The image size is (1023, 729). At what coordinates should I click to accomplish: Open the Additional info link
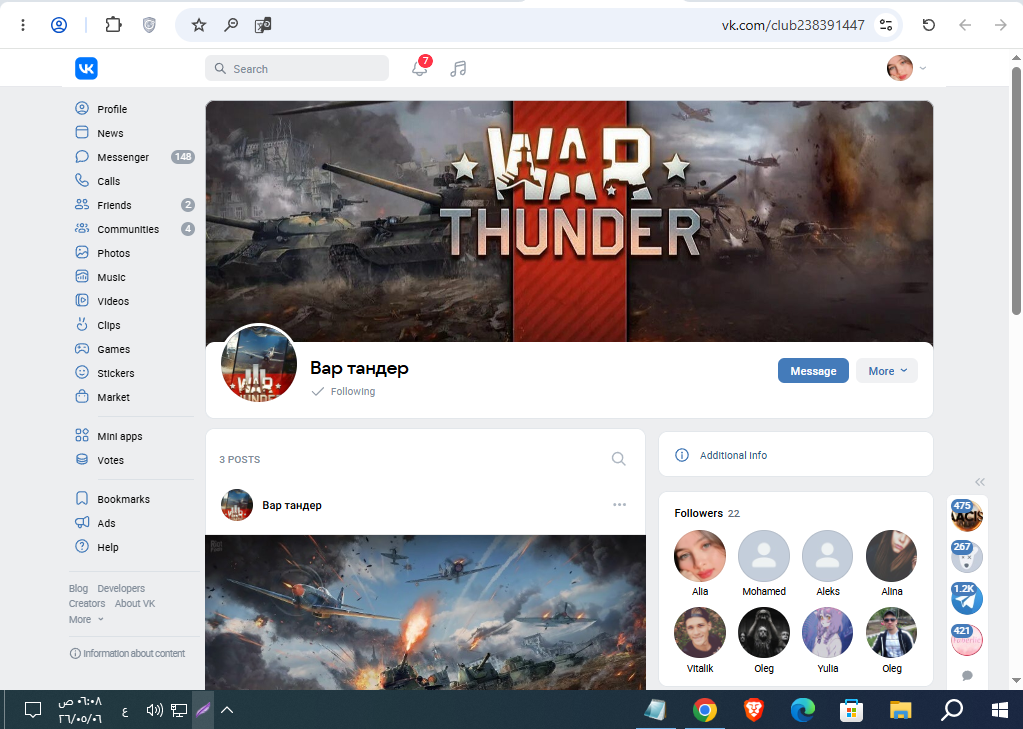pos(733,455)
